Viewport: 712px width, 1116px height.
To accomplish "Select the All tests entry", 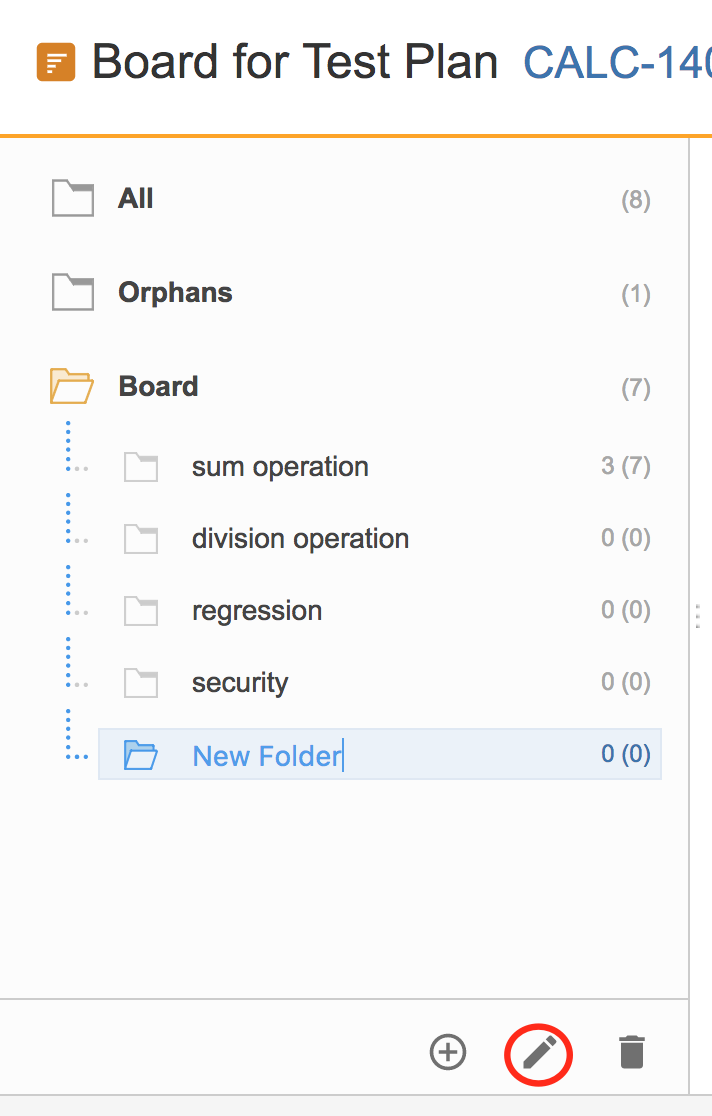I will coord(352,199).
